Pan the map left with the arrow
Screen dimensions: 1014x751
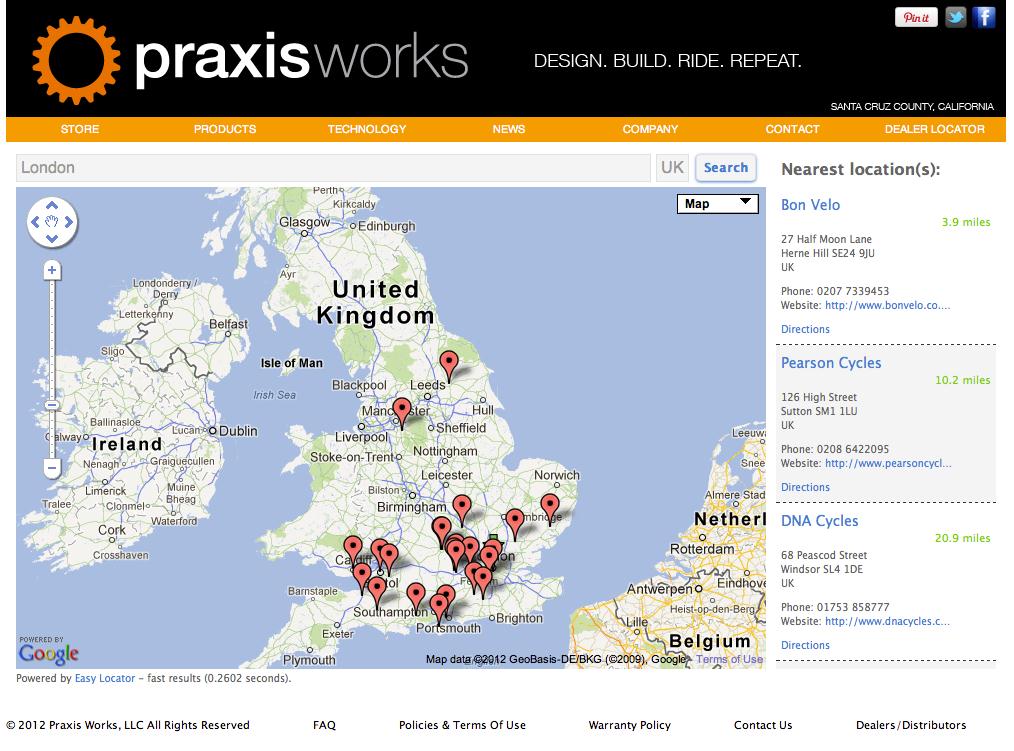(36, 222)
